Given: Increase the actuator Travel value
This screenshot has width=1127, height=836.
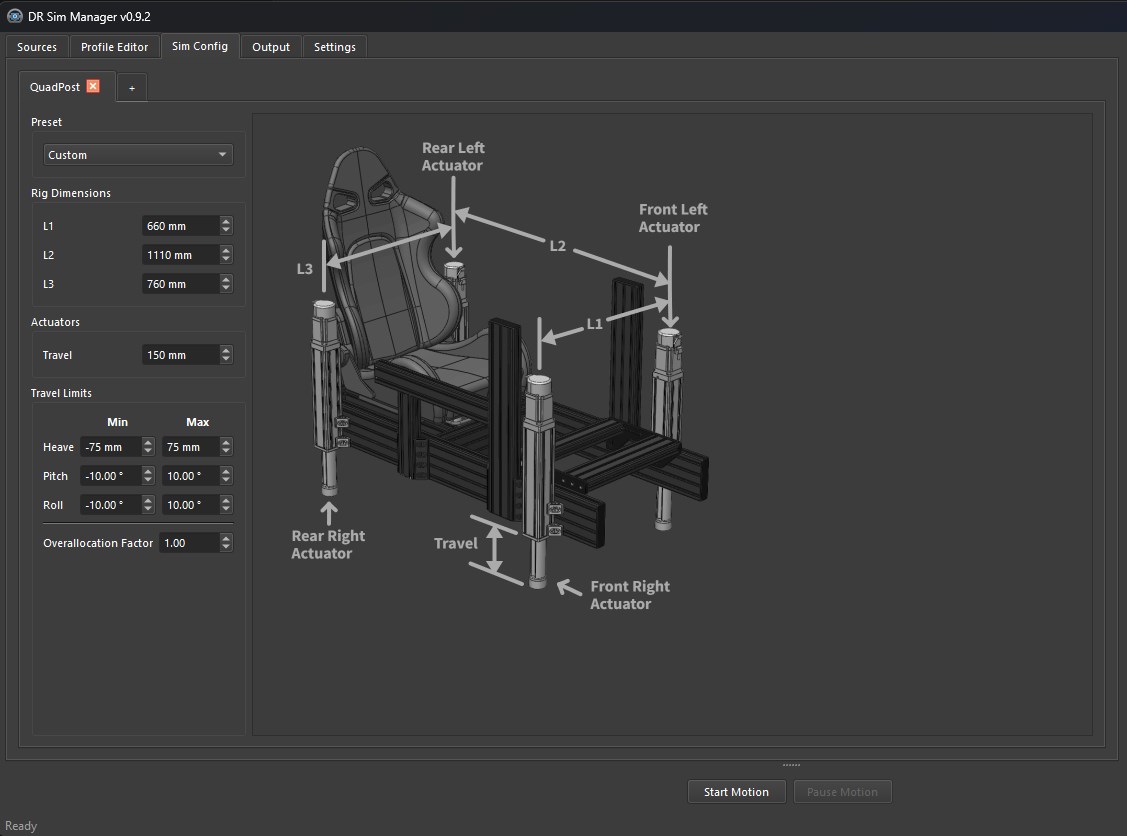Looking at the screenshot, I should pyautogui.click(x=226, y=350).
